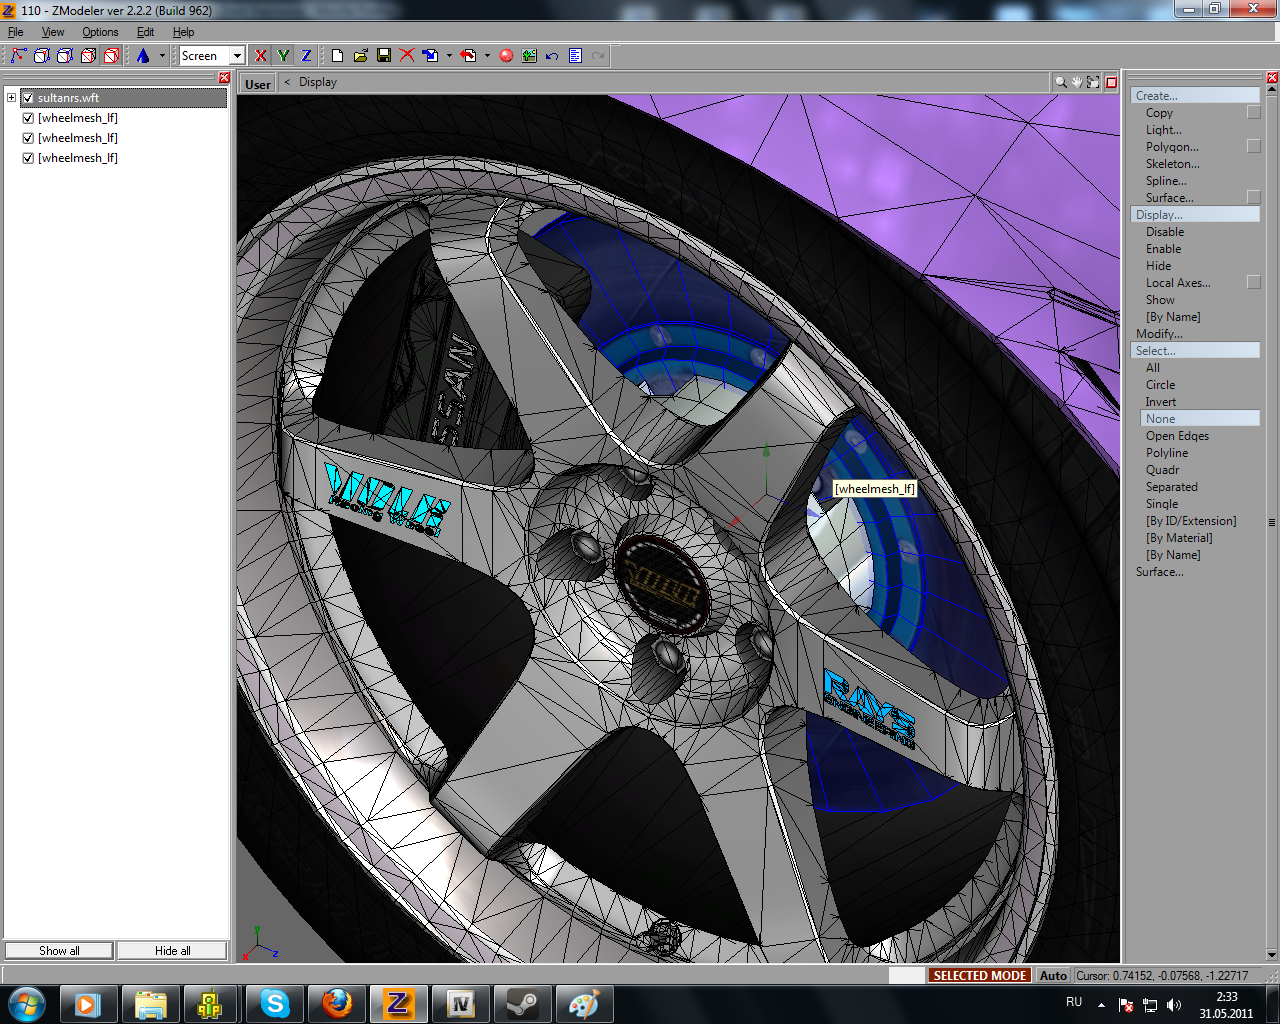The width and height of the screenshot is (1280, 1024).
Task: Click the New file toolbar icon
Action: [x=338, y=56]
